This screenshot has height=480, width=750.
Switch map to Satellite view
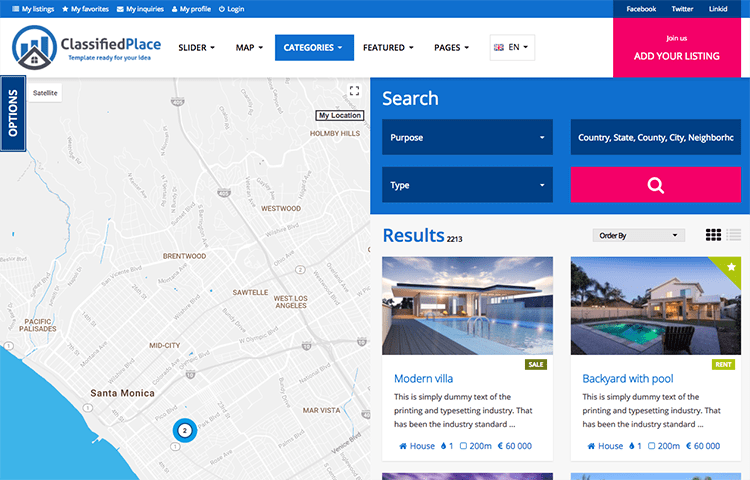coord(45,93)
